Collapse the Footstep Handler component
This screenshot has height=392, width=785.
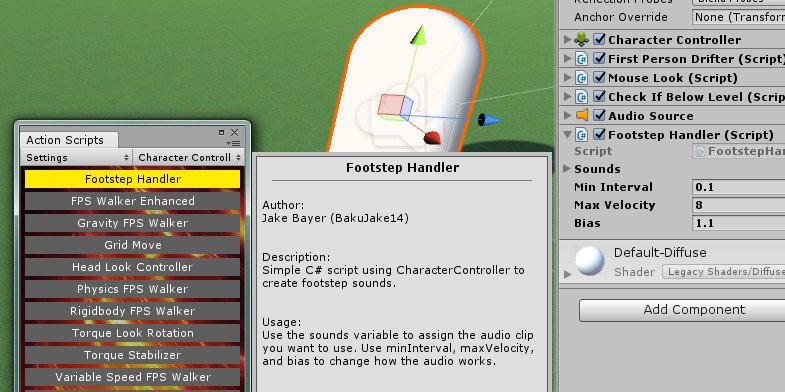[x=567, y=135]
